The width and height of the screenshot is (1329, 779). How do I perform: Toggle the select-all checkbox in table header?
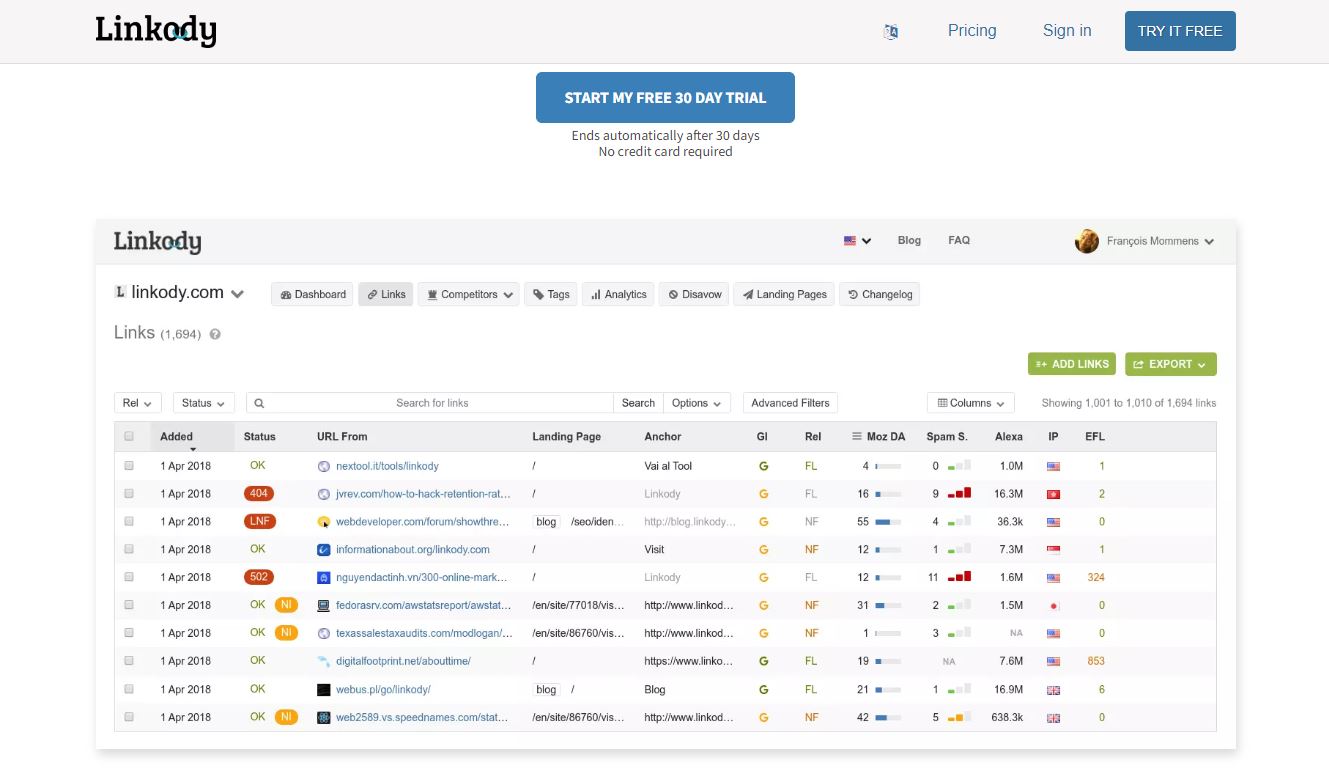tap(129, 436)
